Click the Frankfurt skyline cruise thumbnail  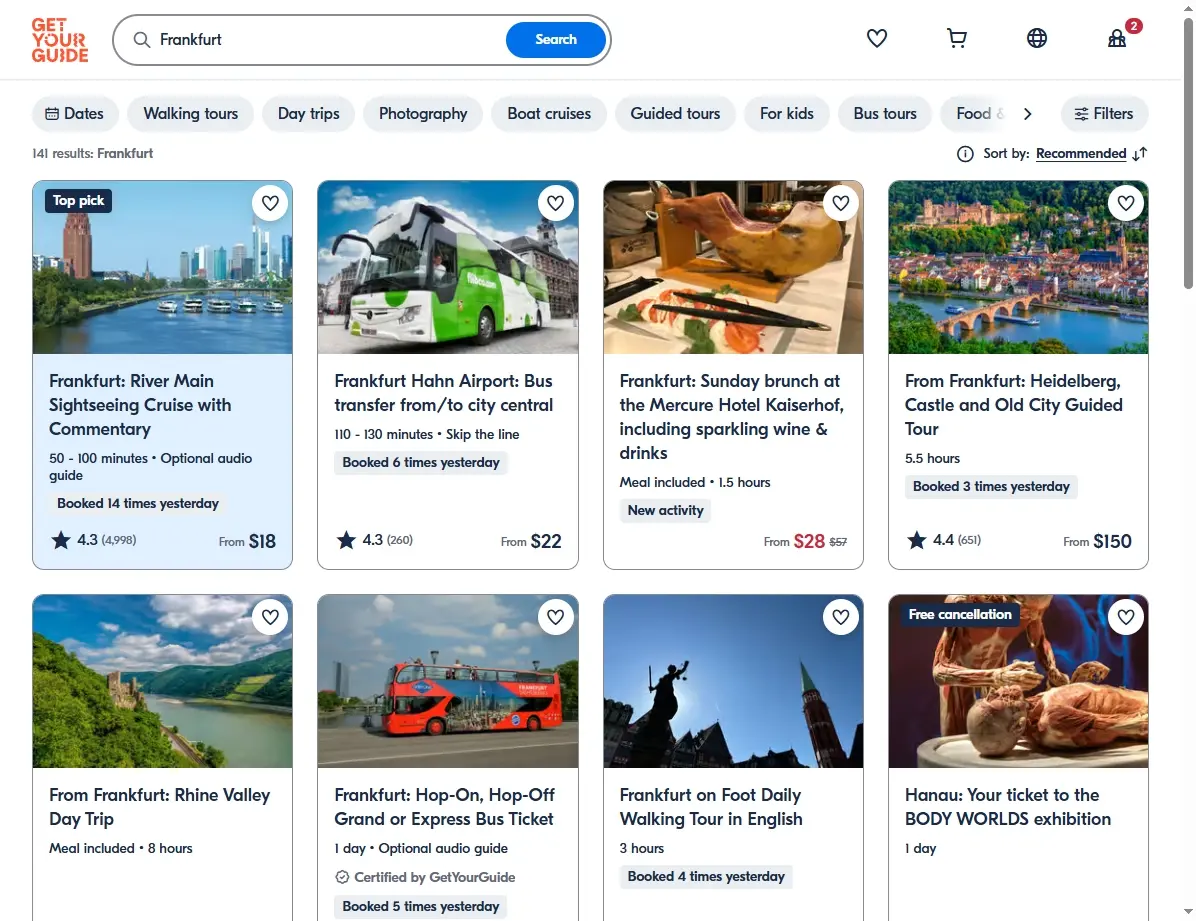[x=162, y=267]
